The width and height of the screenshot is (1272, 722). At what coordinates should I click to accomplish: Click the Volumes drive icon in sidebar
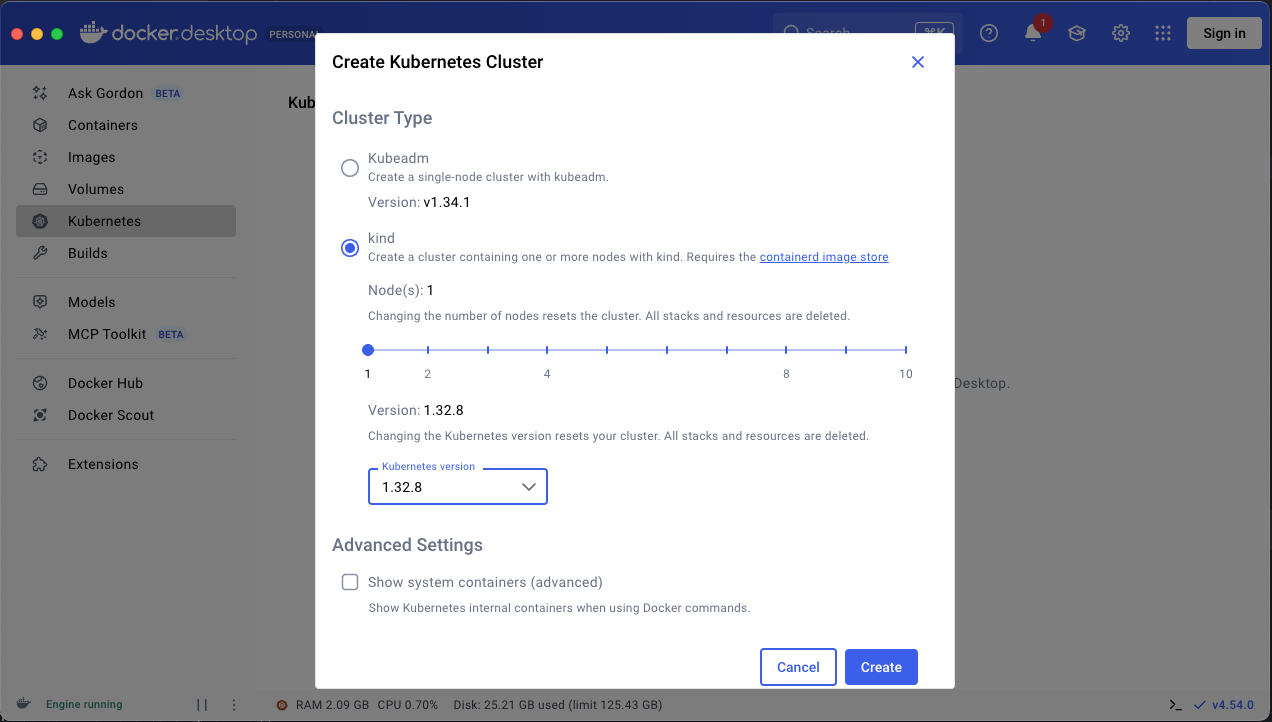point(40,189)
